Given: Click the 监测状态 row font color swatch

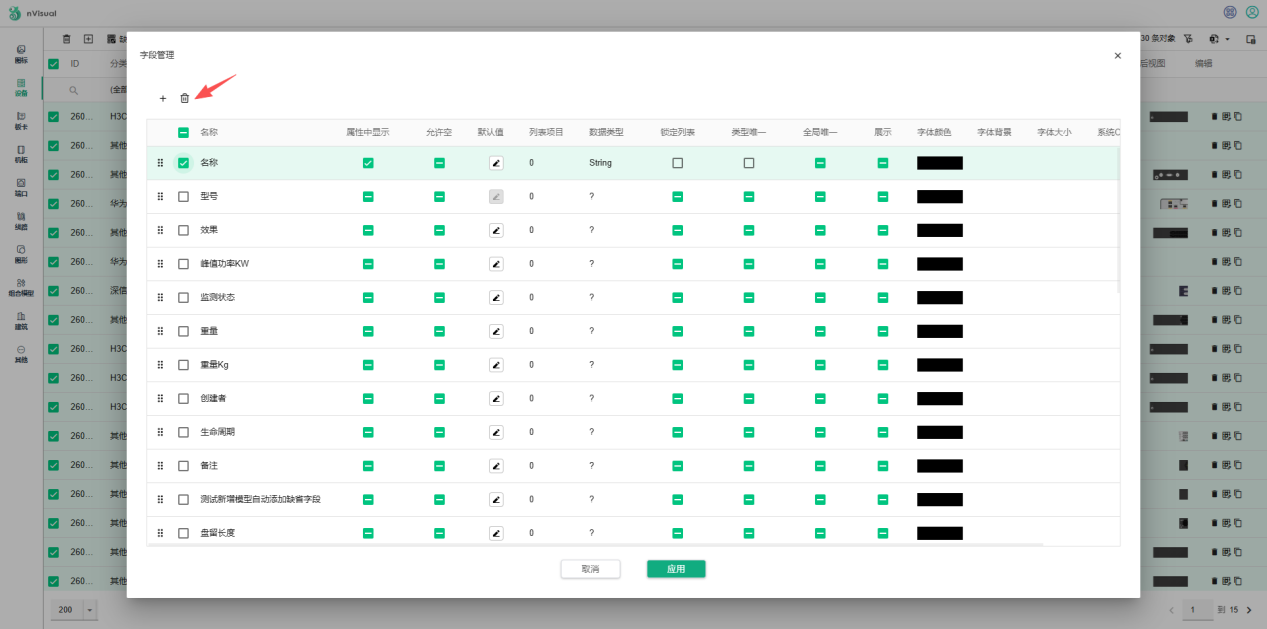Looking at the screenshot, I should coord(940,298).
